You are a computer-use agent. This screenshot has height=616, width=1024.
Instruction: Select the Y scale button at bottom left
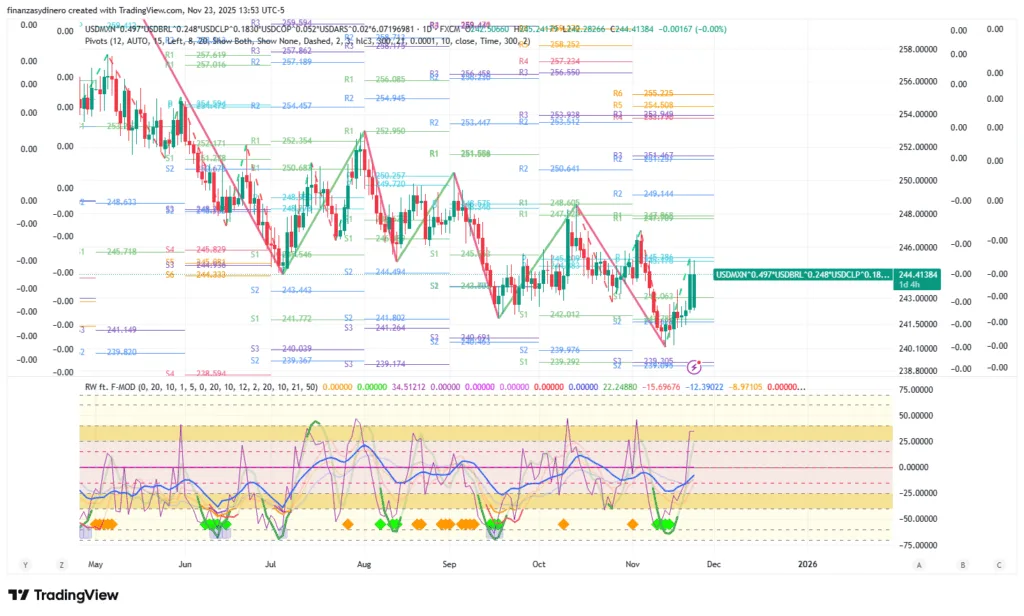pos(26,564)
